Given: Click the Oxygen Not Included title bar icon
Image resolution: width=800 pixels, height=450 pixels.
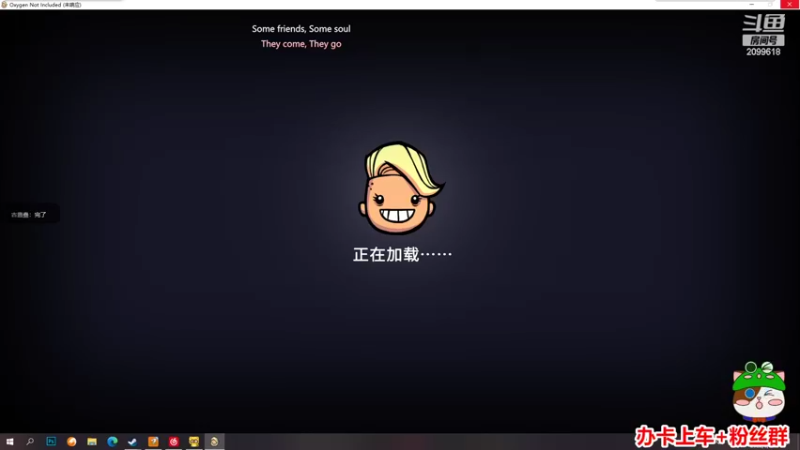Looking at the screenshot, I should 4,5.
